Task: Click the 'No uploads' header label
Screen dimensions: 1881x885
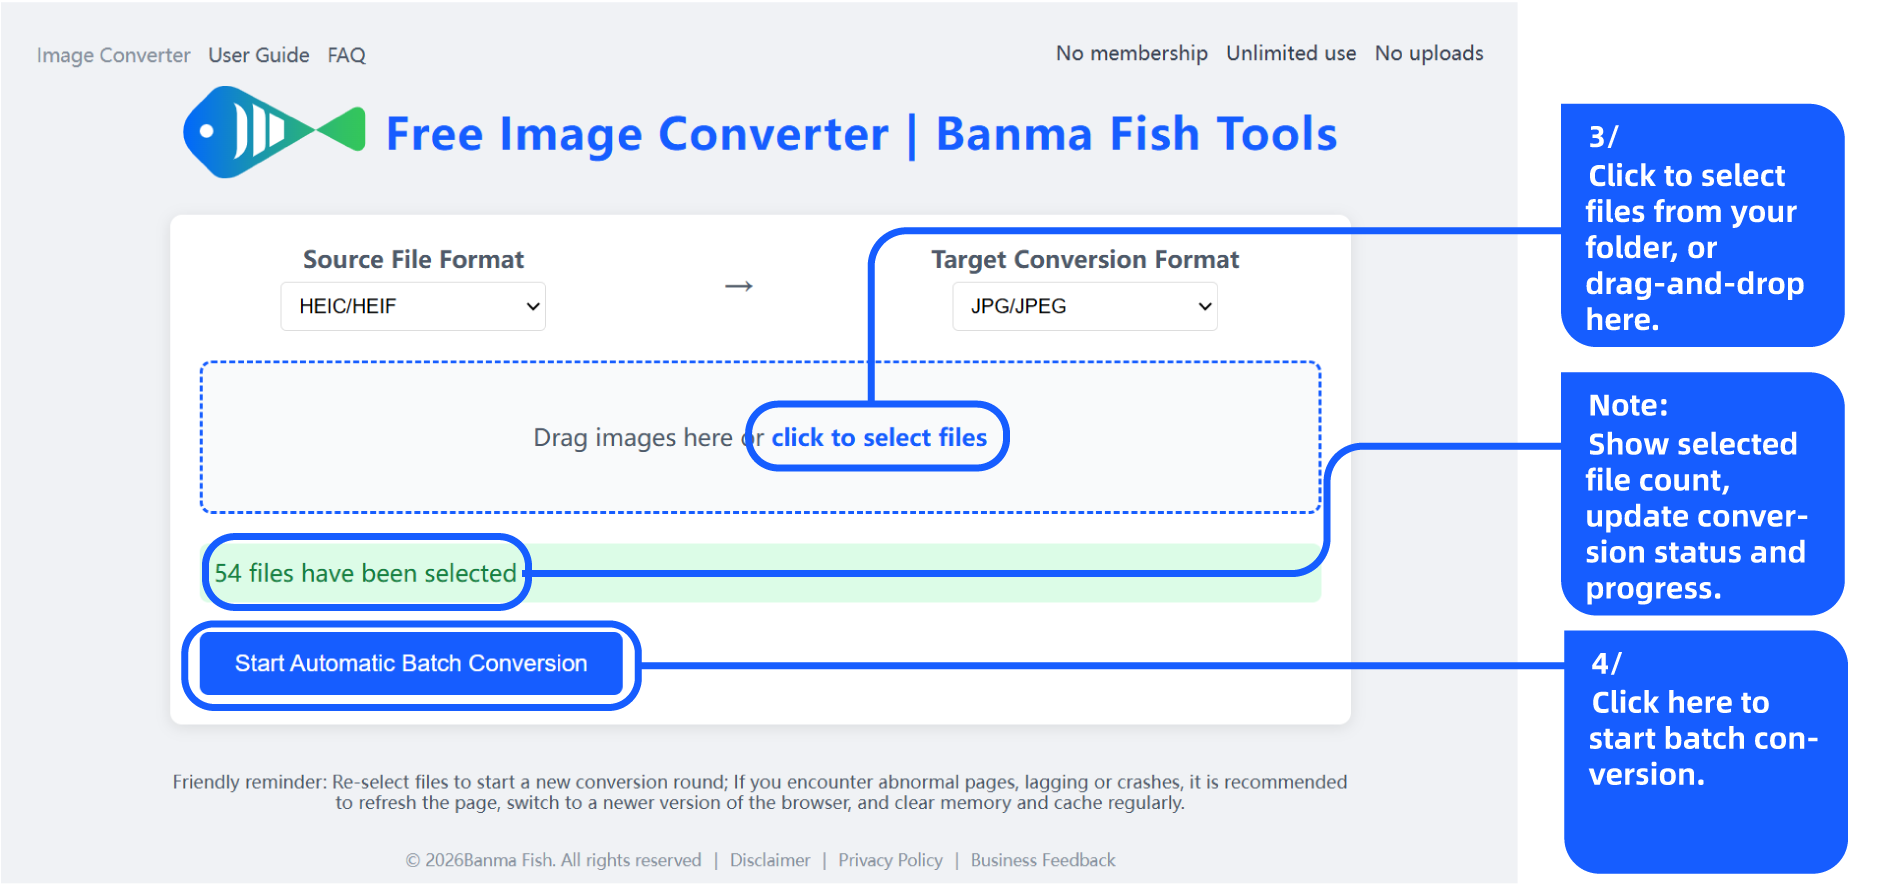Action: click(1429, 53)
